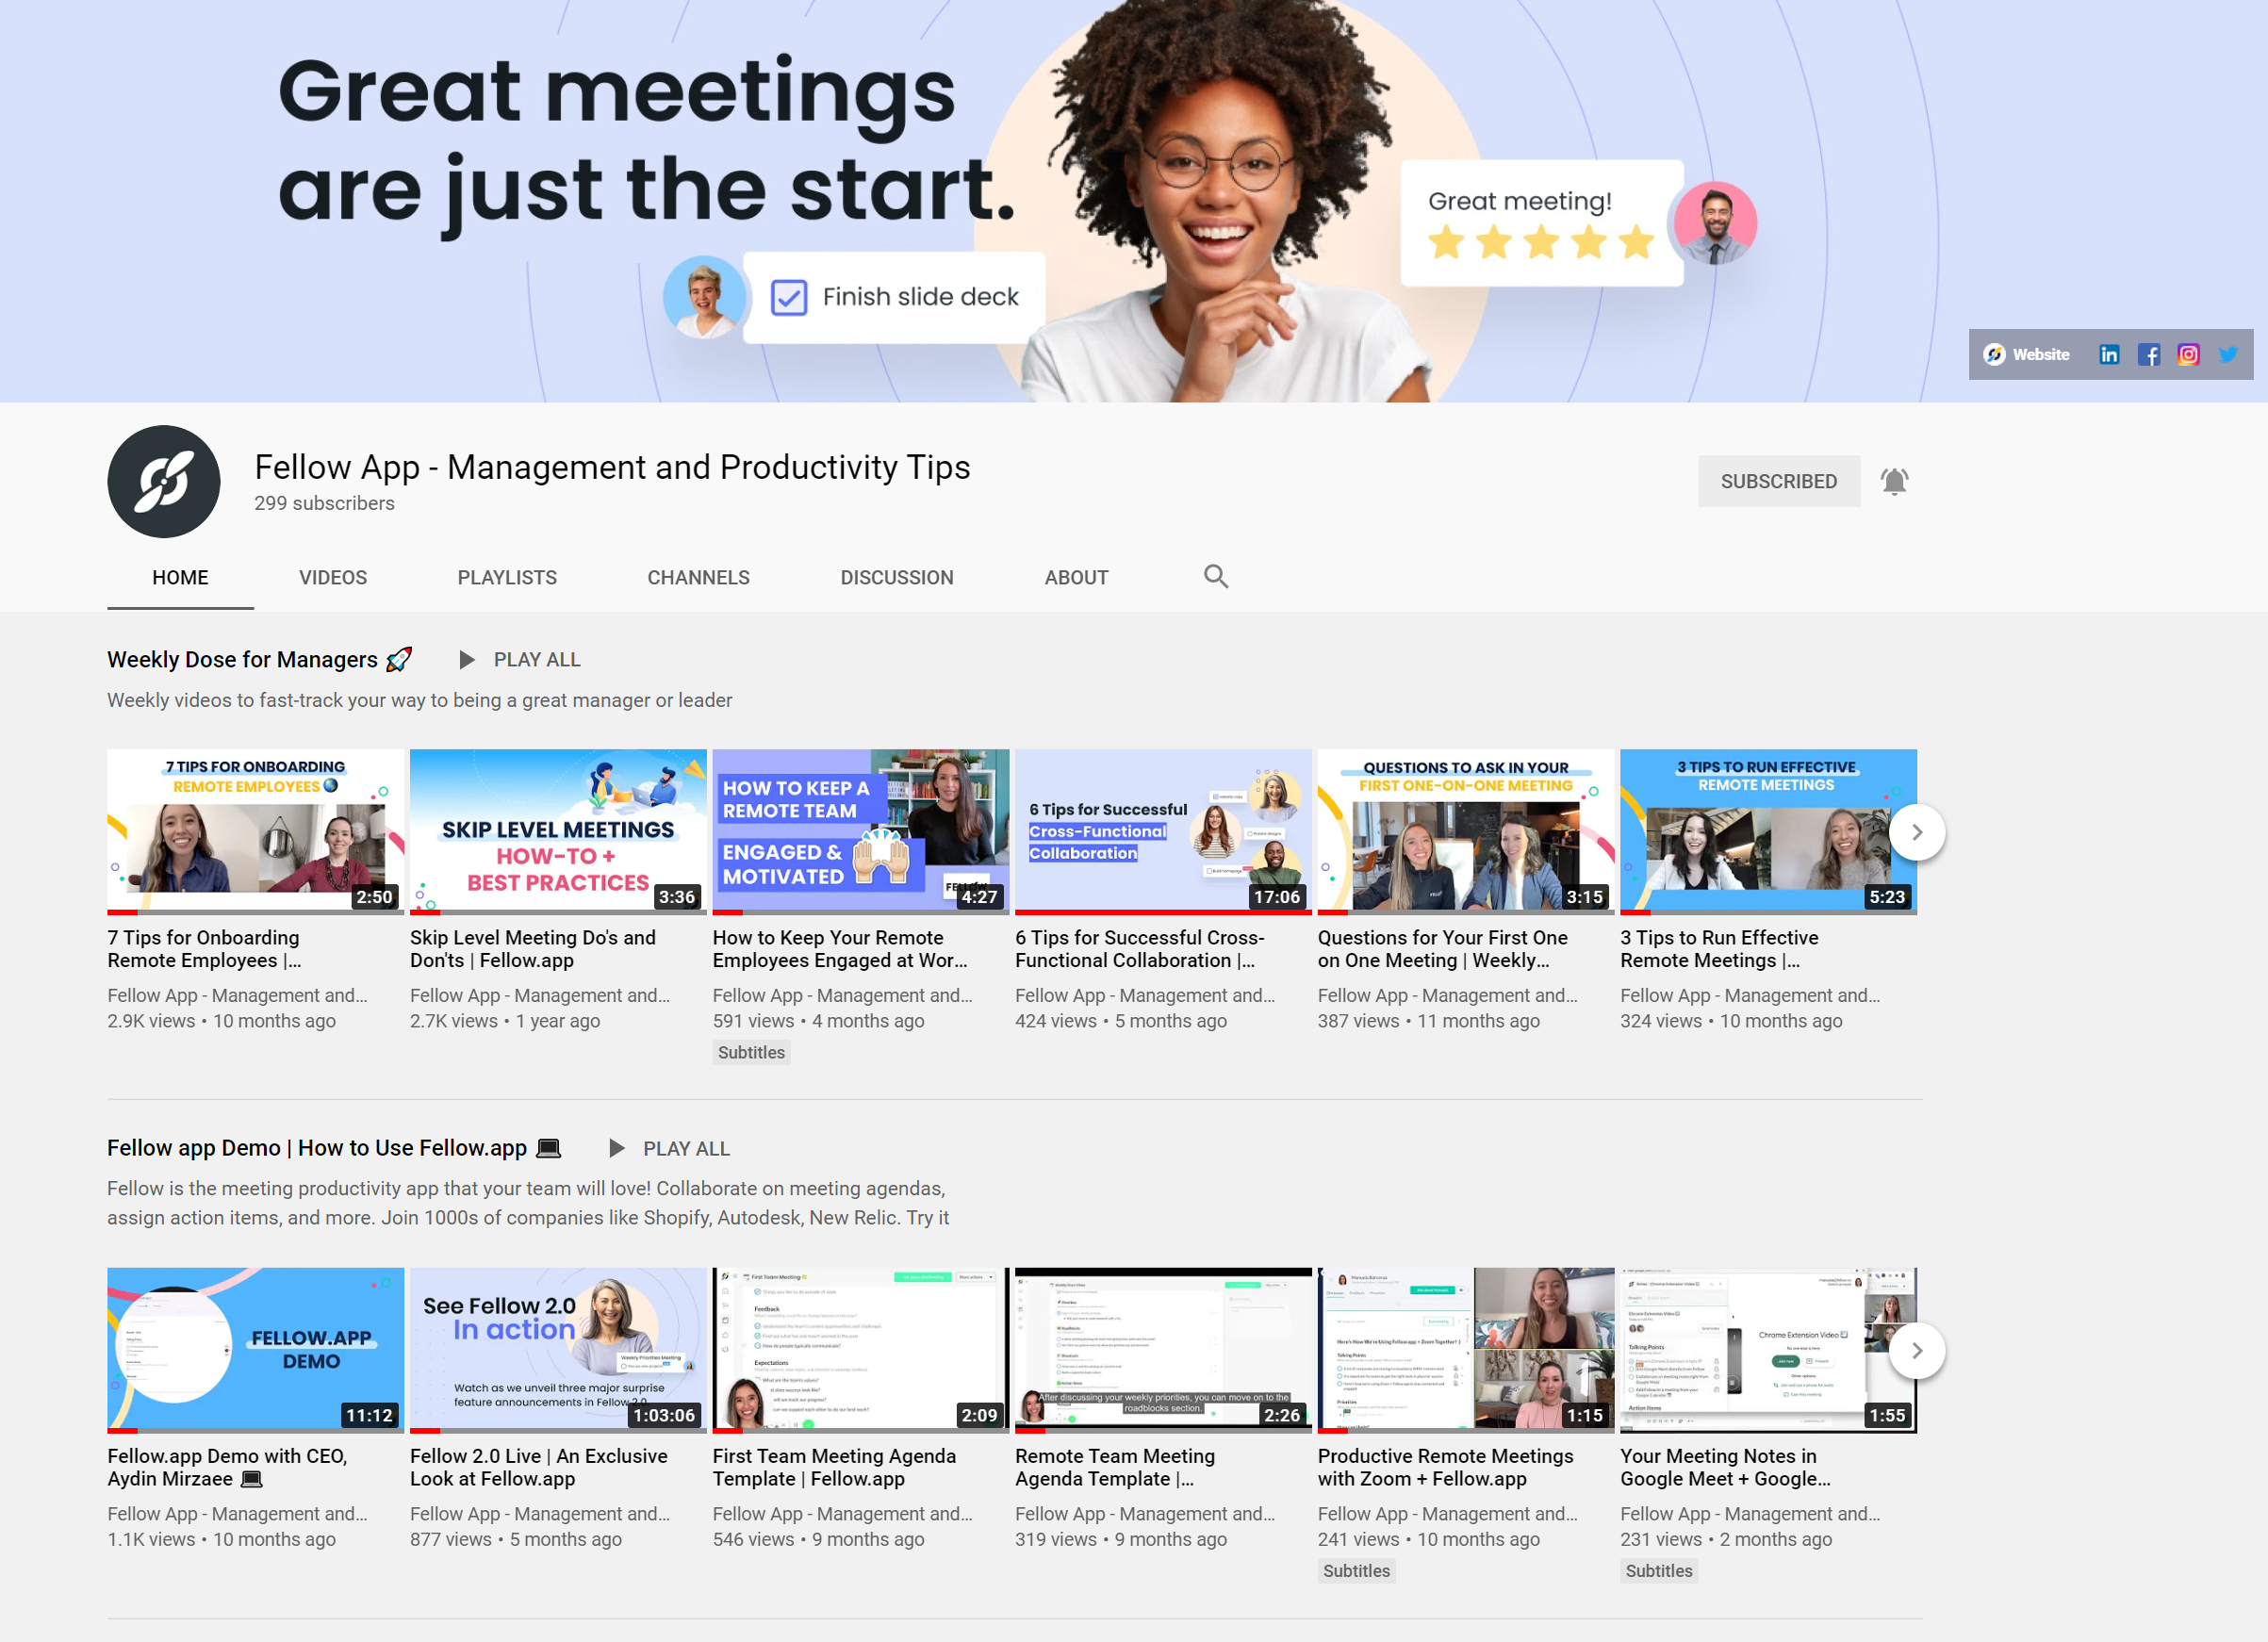Open the LinkedIn icon in the banner

click(x=2108, y=354)
